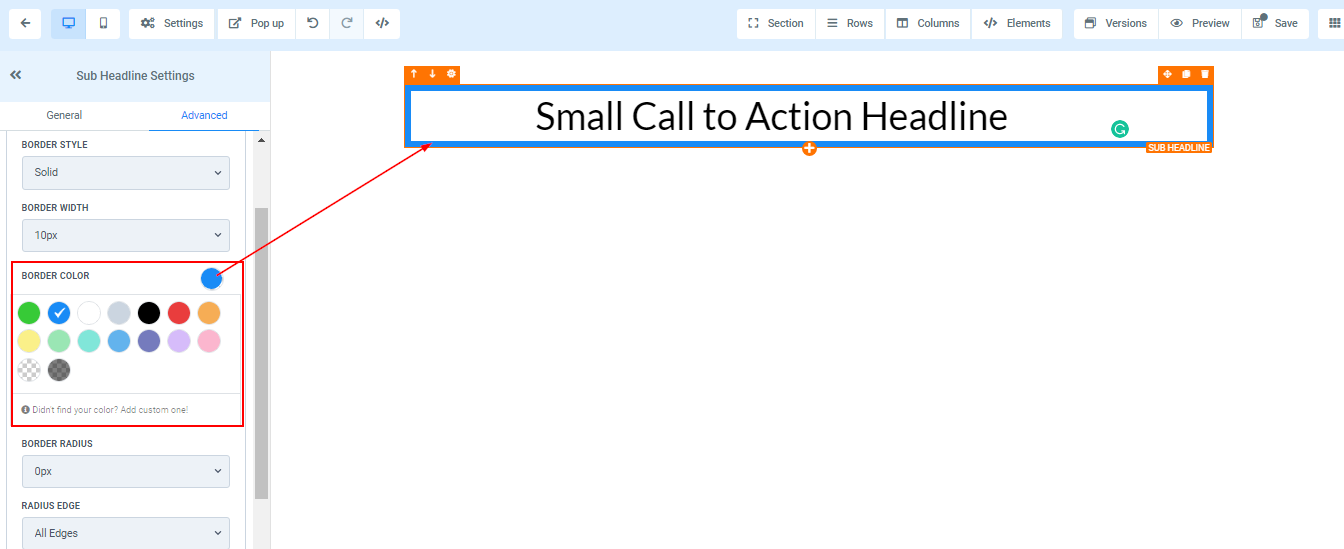
Task: Open the Elements menu
Action: (1017, 23)
